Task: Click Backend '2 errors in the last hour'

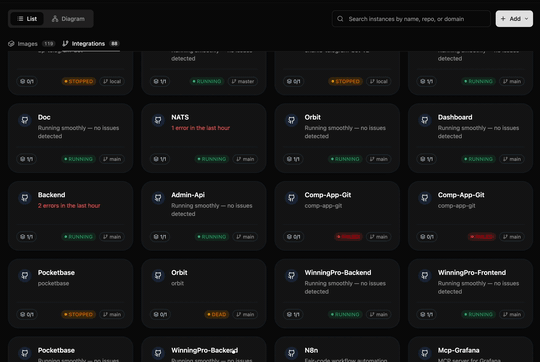Action: 69,206
